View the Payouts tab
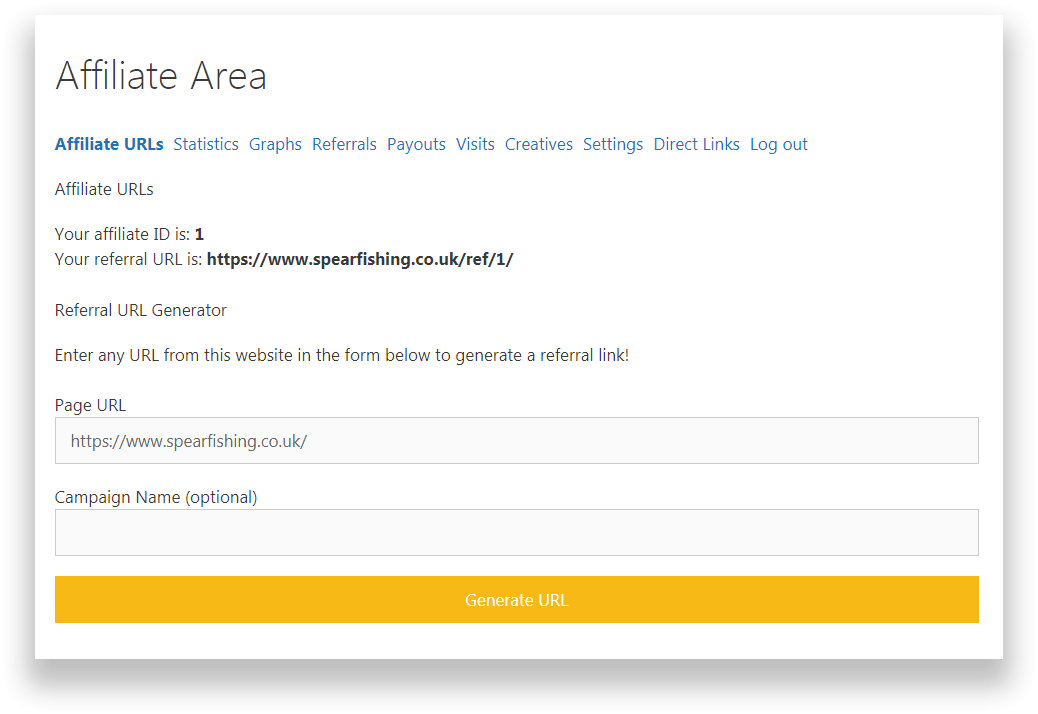 coord(416,144)
